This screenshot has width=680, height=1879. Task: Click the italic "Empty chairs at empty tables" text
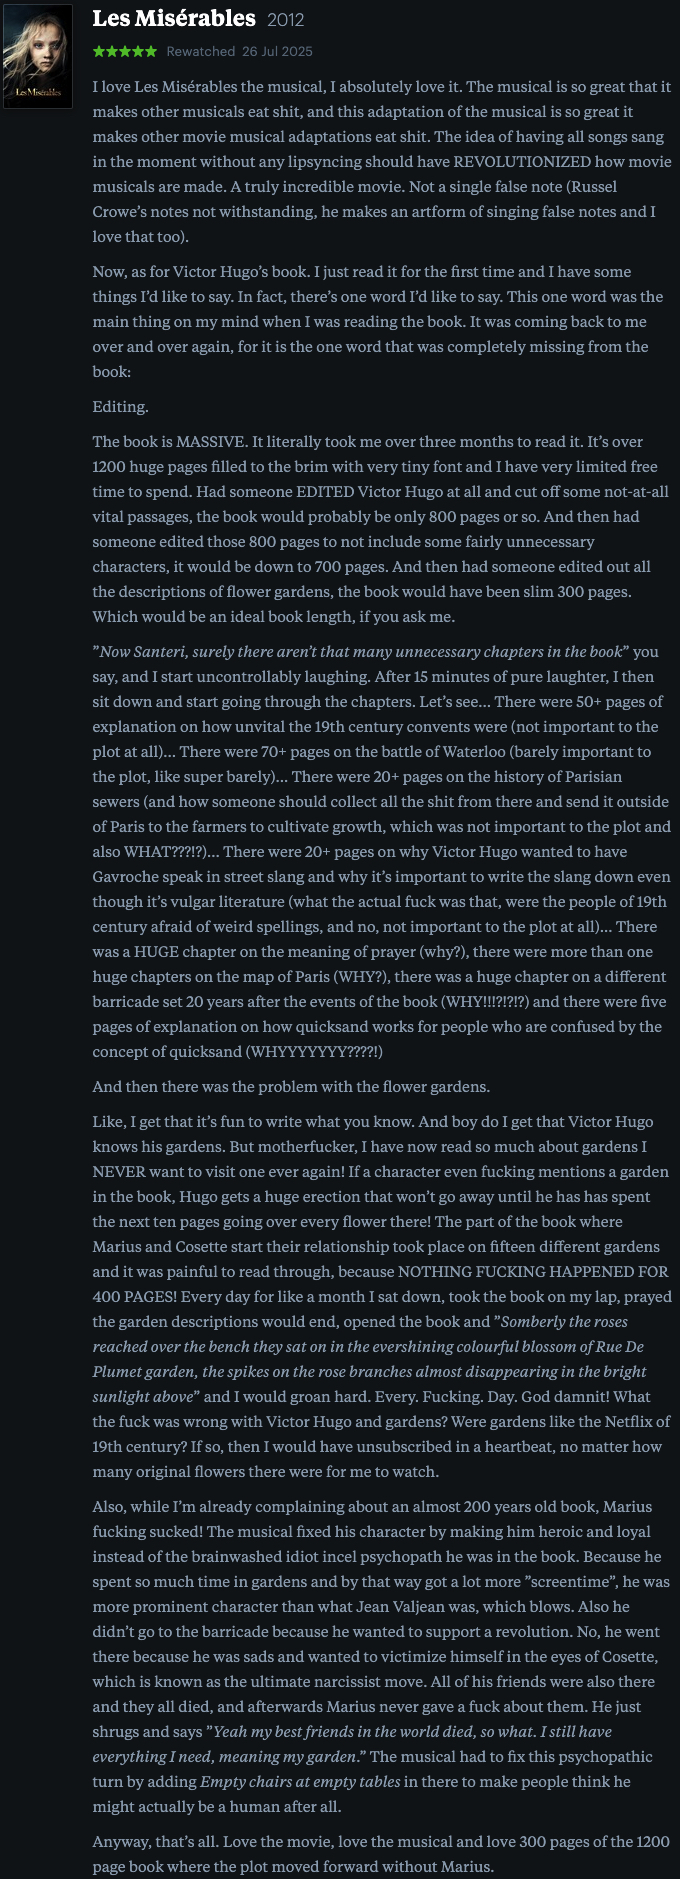point(300,1782)
